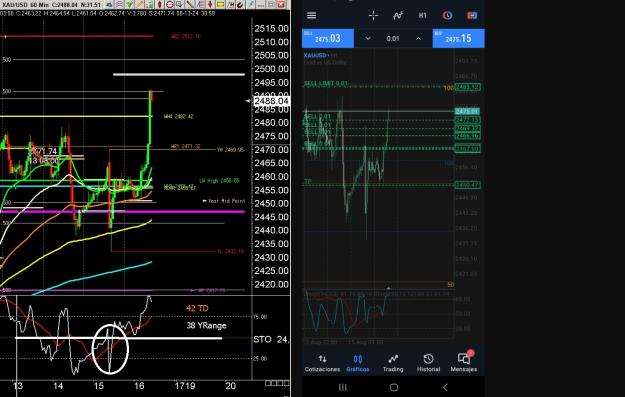Viewport: 625px width, 397px height.
Task: Click the YH 2469.95 label
Action: (x=230, y=150)
